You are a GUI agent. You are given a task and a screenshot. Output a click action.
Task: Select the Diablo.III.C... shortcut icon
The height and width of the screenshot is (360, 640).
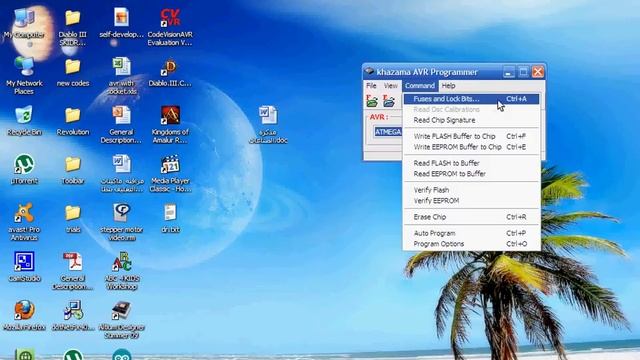coord(170,72)
